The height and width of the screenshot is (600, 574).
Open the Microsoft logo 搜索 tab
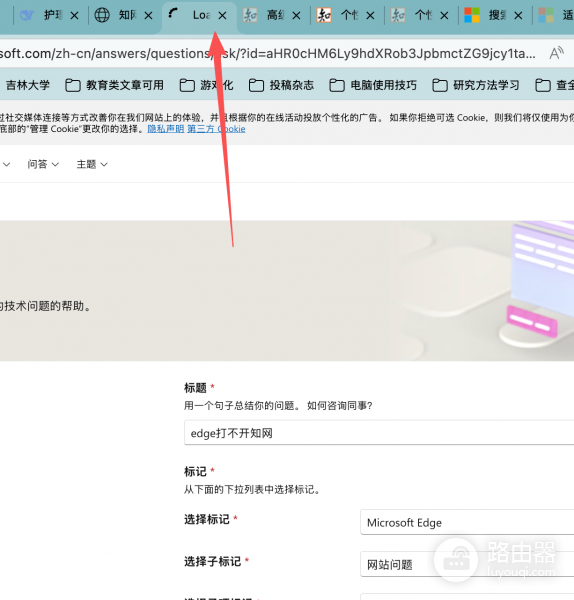(x=494, y=15)
